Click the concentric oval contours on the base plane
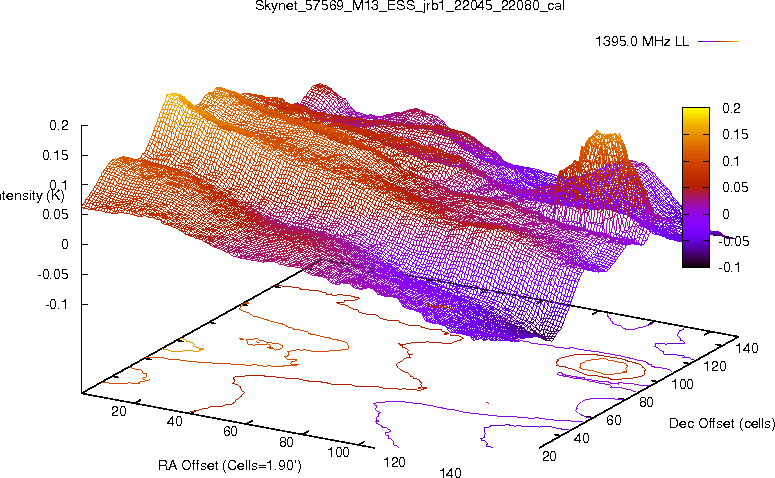This screenshot has height=478, width=775. point(601,367)
